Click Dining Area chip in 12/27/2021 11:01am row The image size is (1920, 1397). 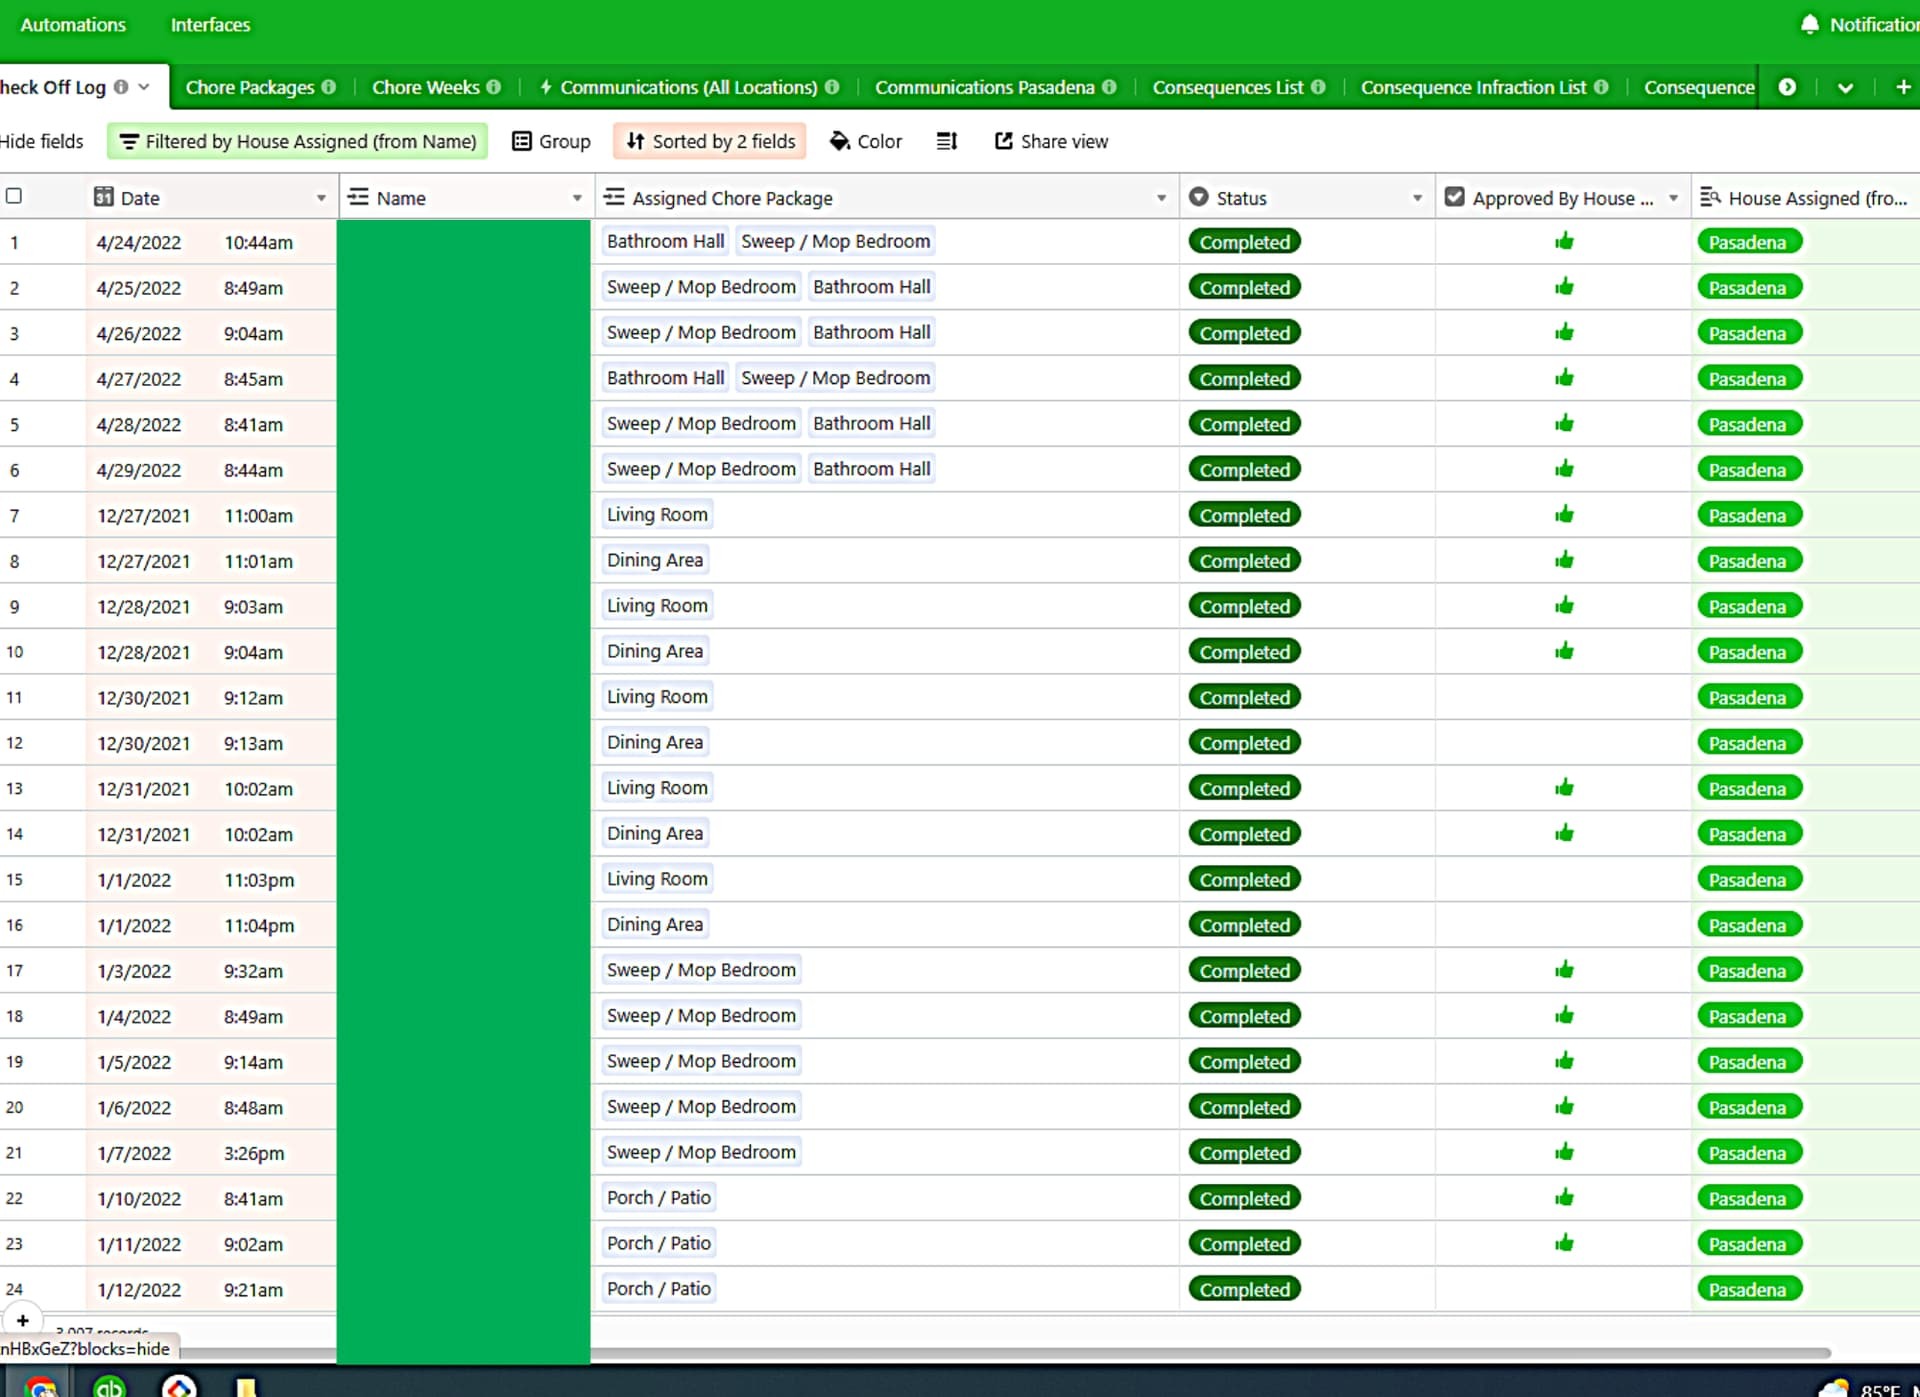click(655, 560)
